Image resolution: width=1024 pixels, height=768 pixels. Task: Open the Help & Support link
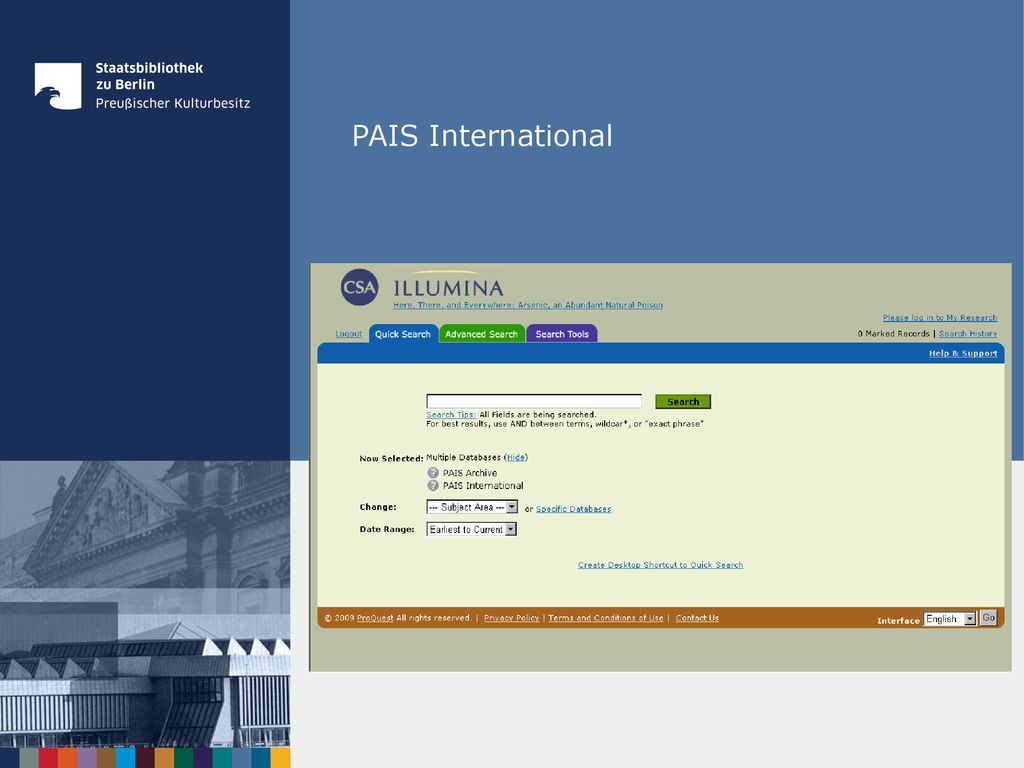[963, 353]
